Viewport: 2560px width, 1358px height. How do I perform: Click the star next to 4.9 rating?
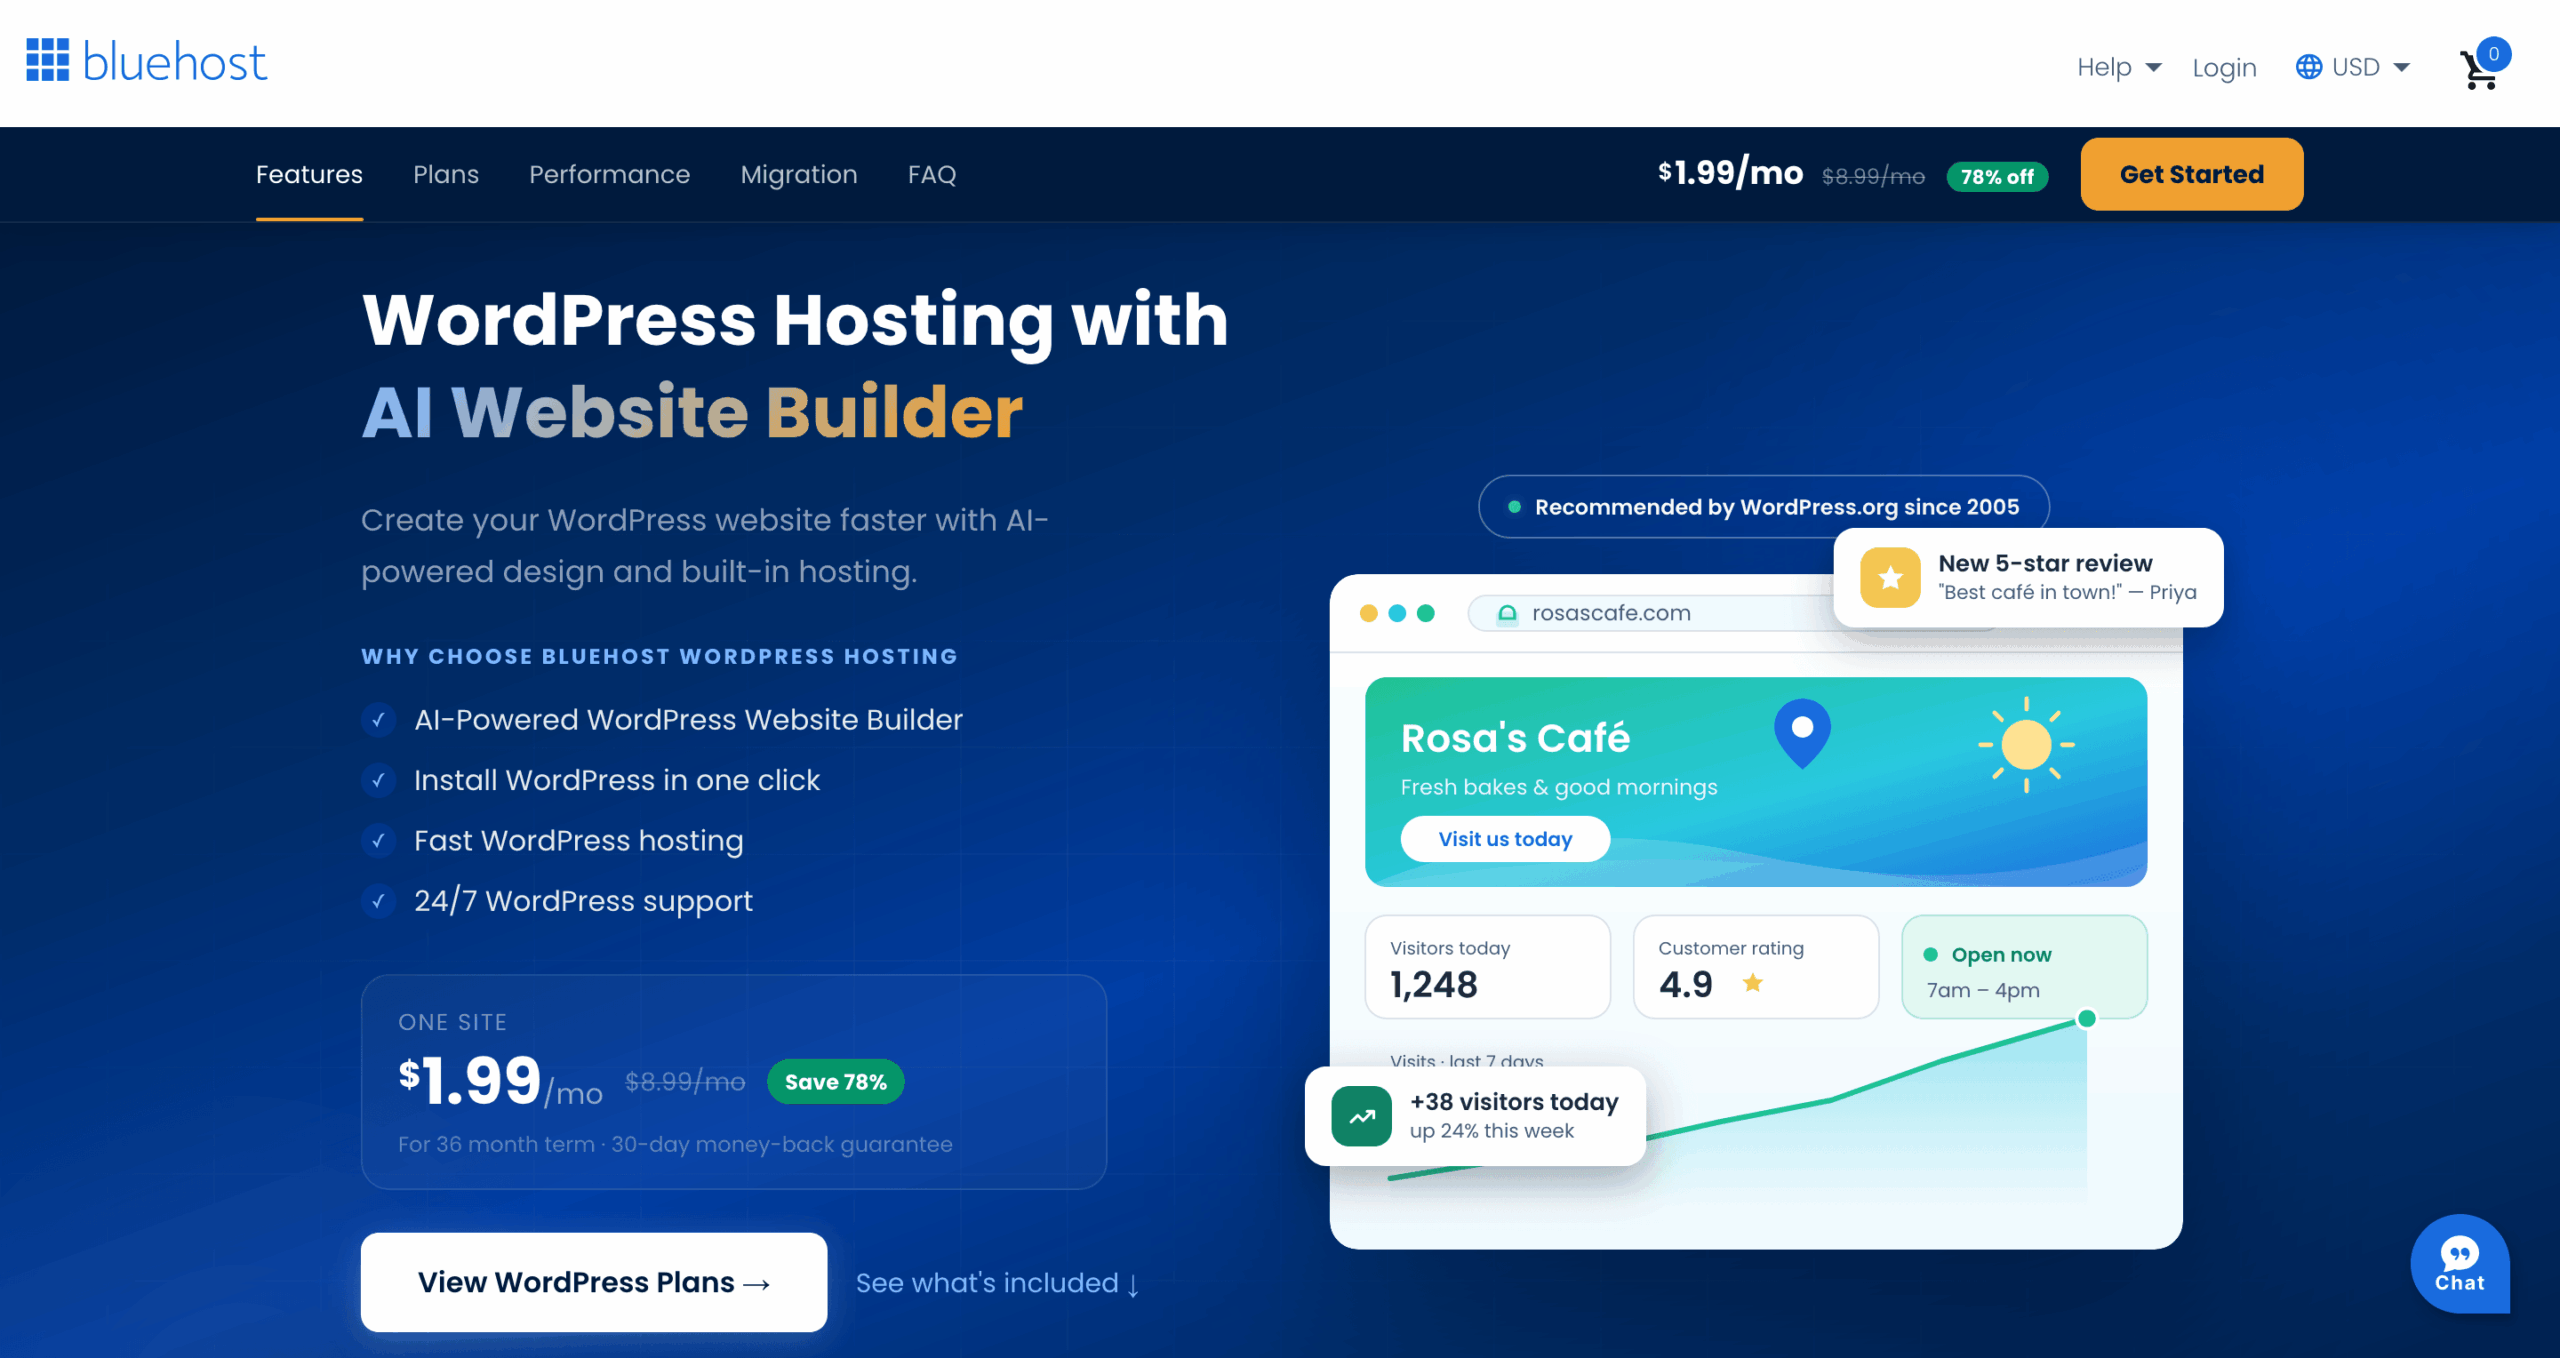(x=1752, y=983)
